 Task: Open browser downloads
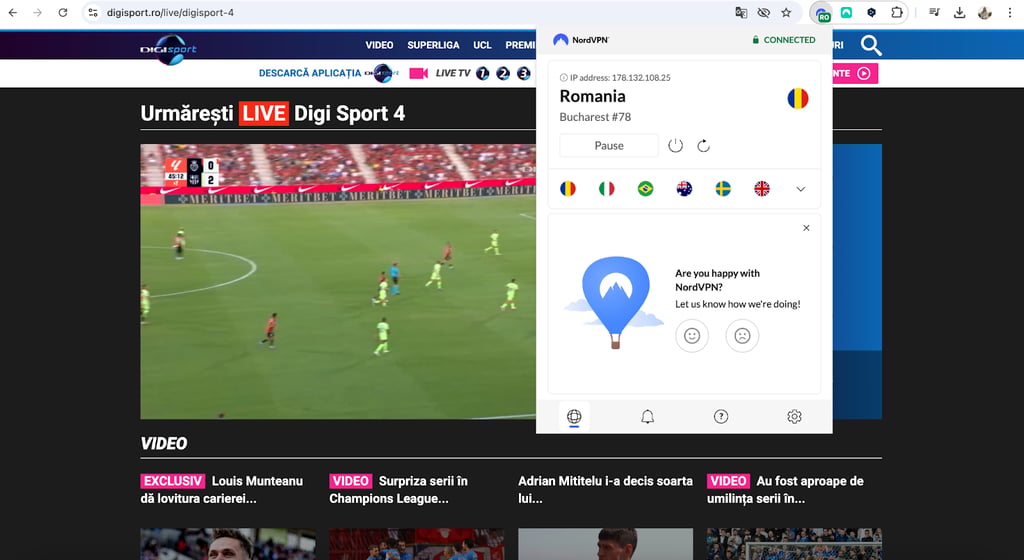click(959, 12)
